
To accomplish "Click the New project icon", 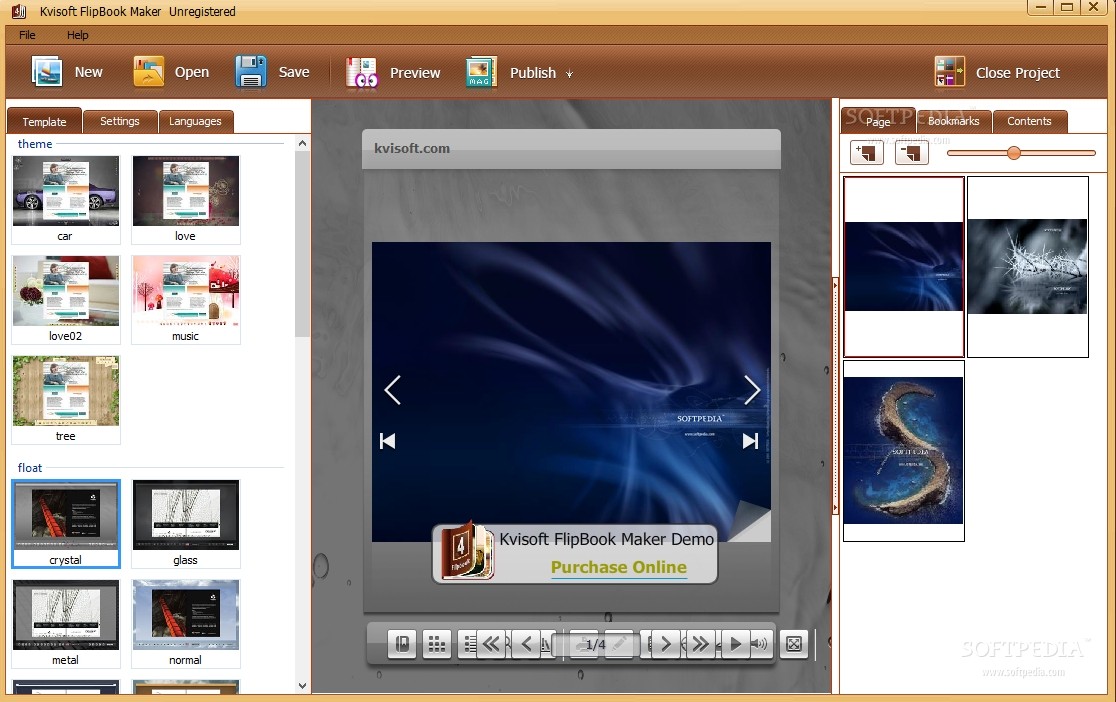I will [47, 72].
